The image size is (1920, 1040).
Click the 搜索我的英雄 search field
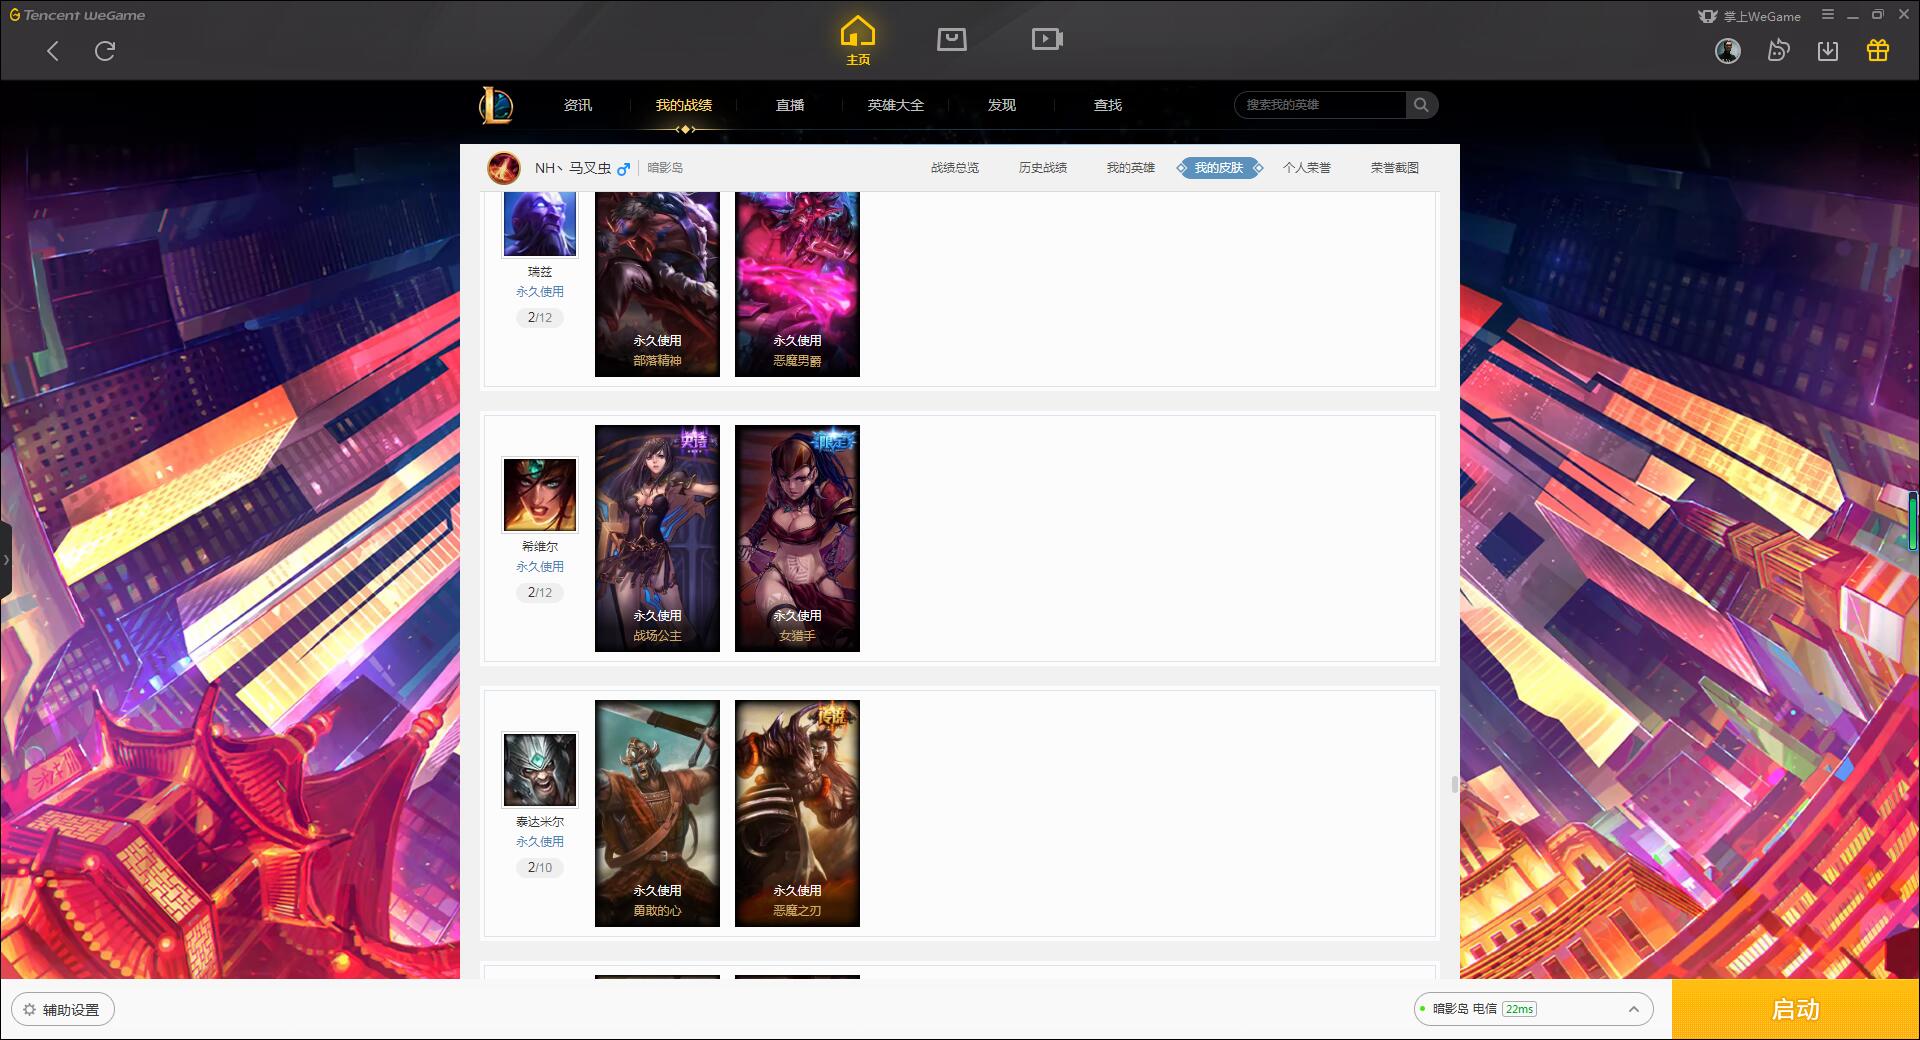(x=1321, y=105)
